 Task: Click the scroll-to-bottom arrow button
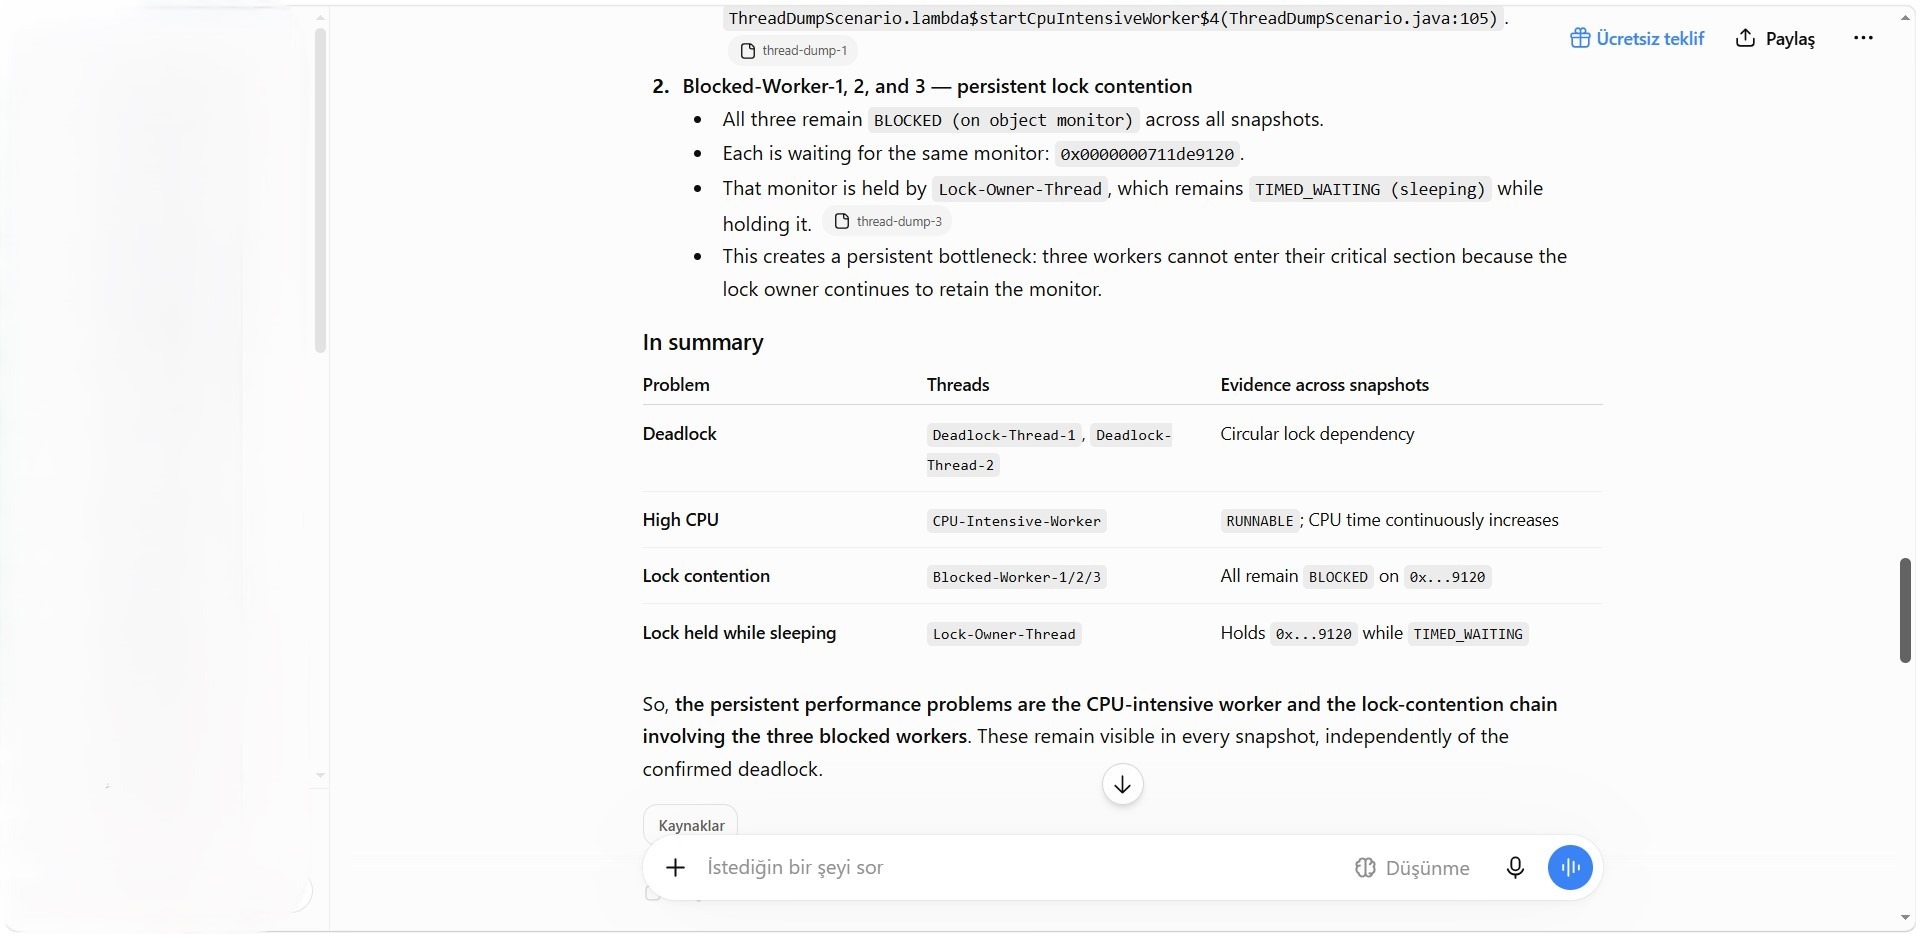pos(1123,785)
